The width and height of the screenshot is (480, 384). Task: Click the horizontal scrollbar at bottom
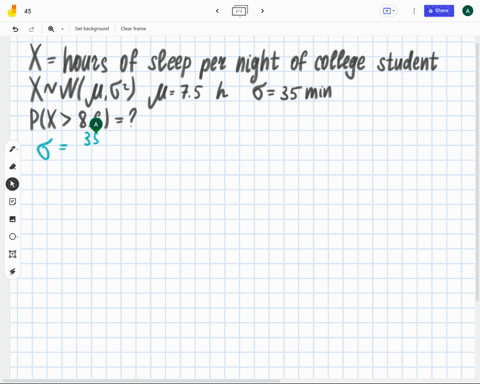coord(142,381)
